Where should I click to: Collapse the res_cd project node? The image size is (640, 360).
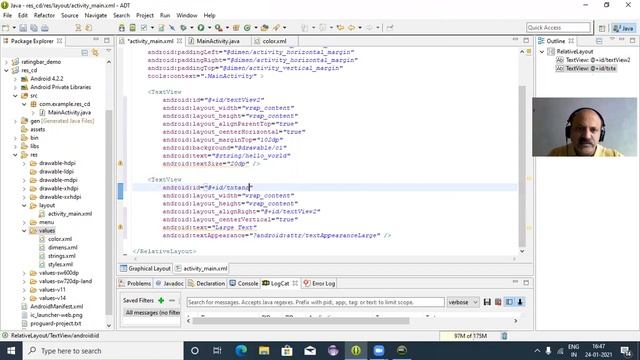(6, 70)
